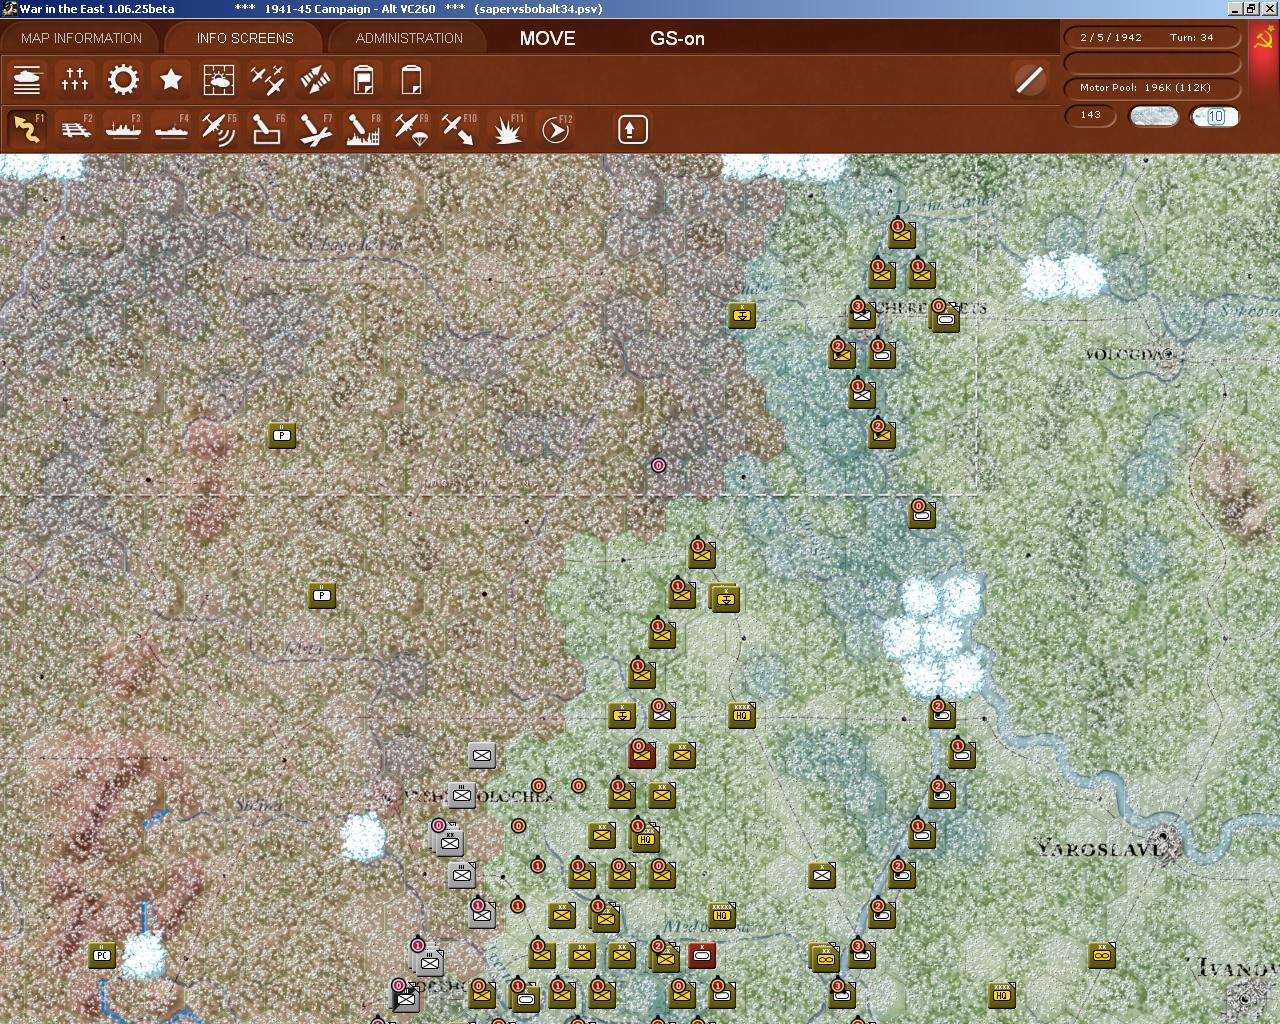This screenshot has height=1024, width=1280.
Task: Select the F9 air transport parachute mode
Action: [x=411, y=129]
